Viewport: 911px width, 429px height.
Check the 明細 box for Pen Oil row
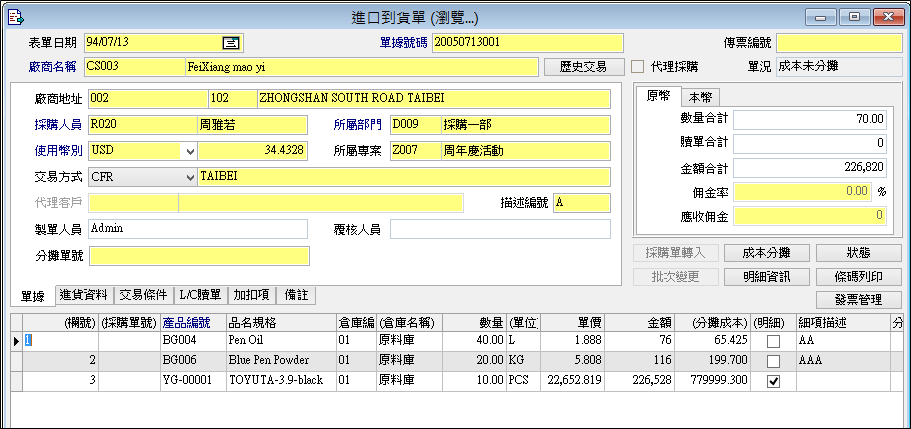[x=772, y=342]
